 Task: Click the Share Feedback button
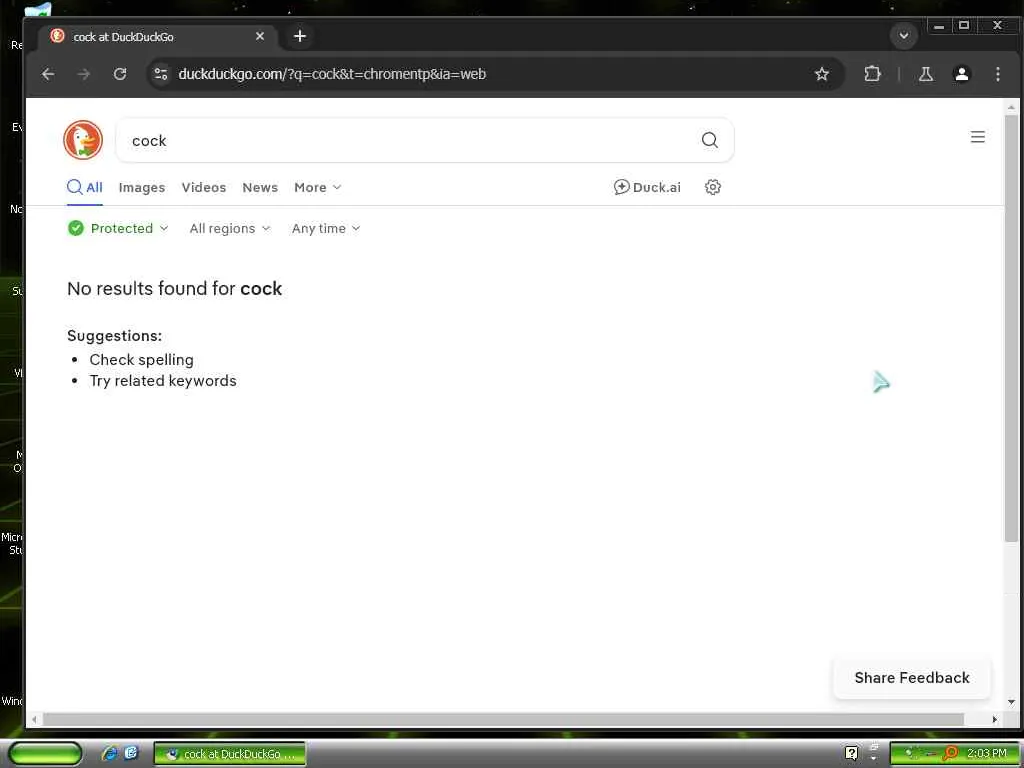[912, 678]
